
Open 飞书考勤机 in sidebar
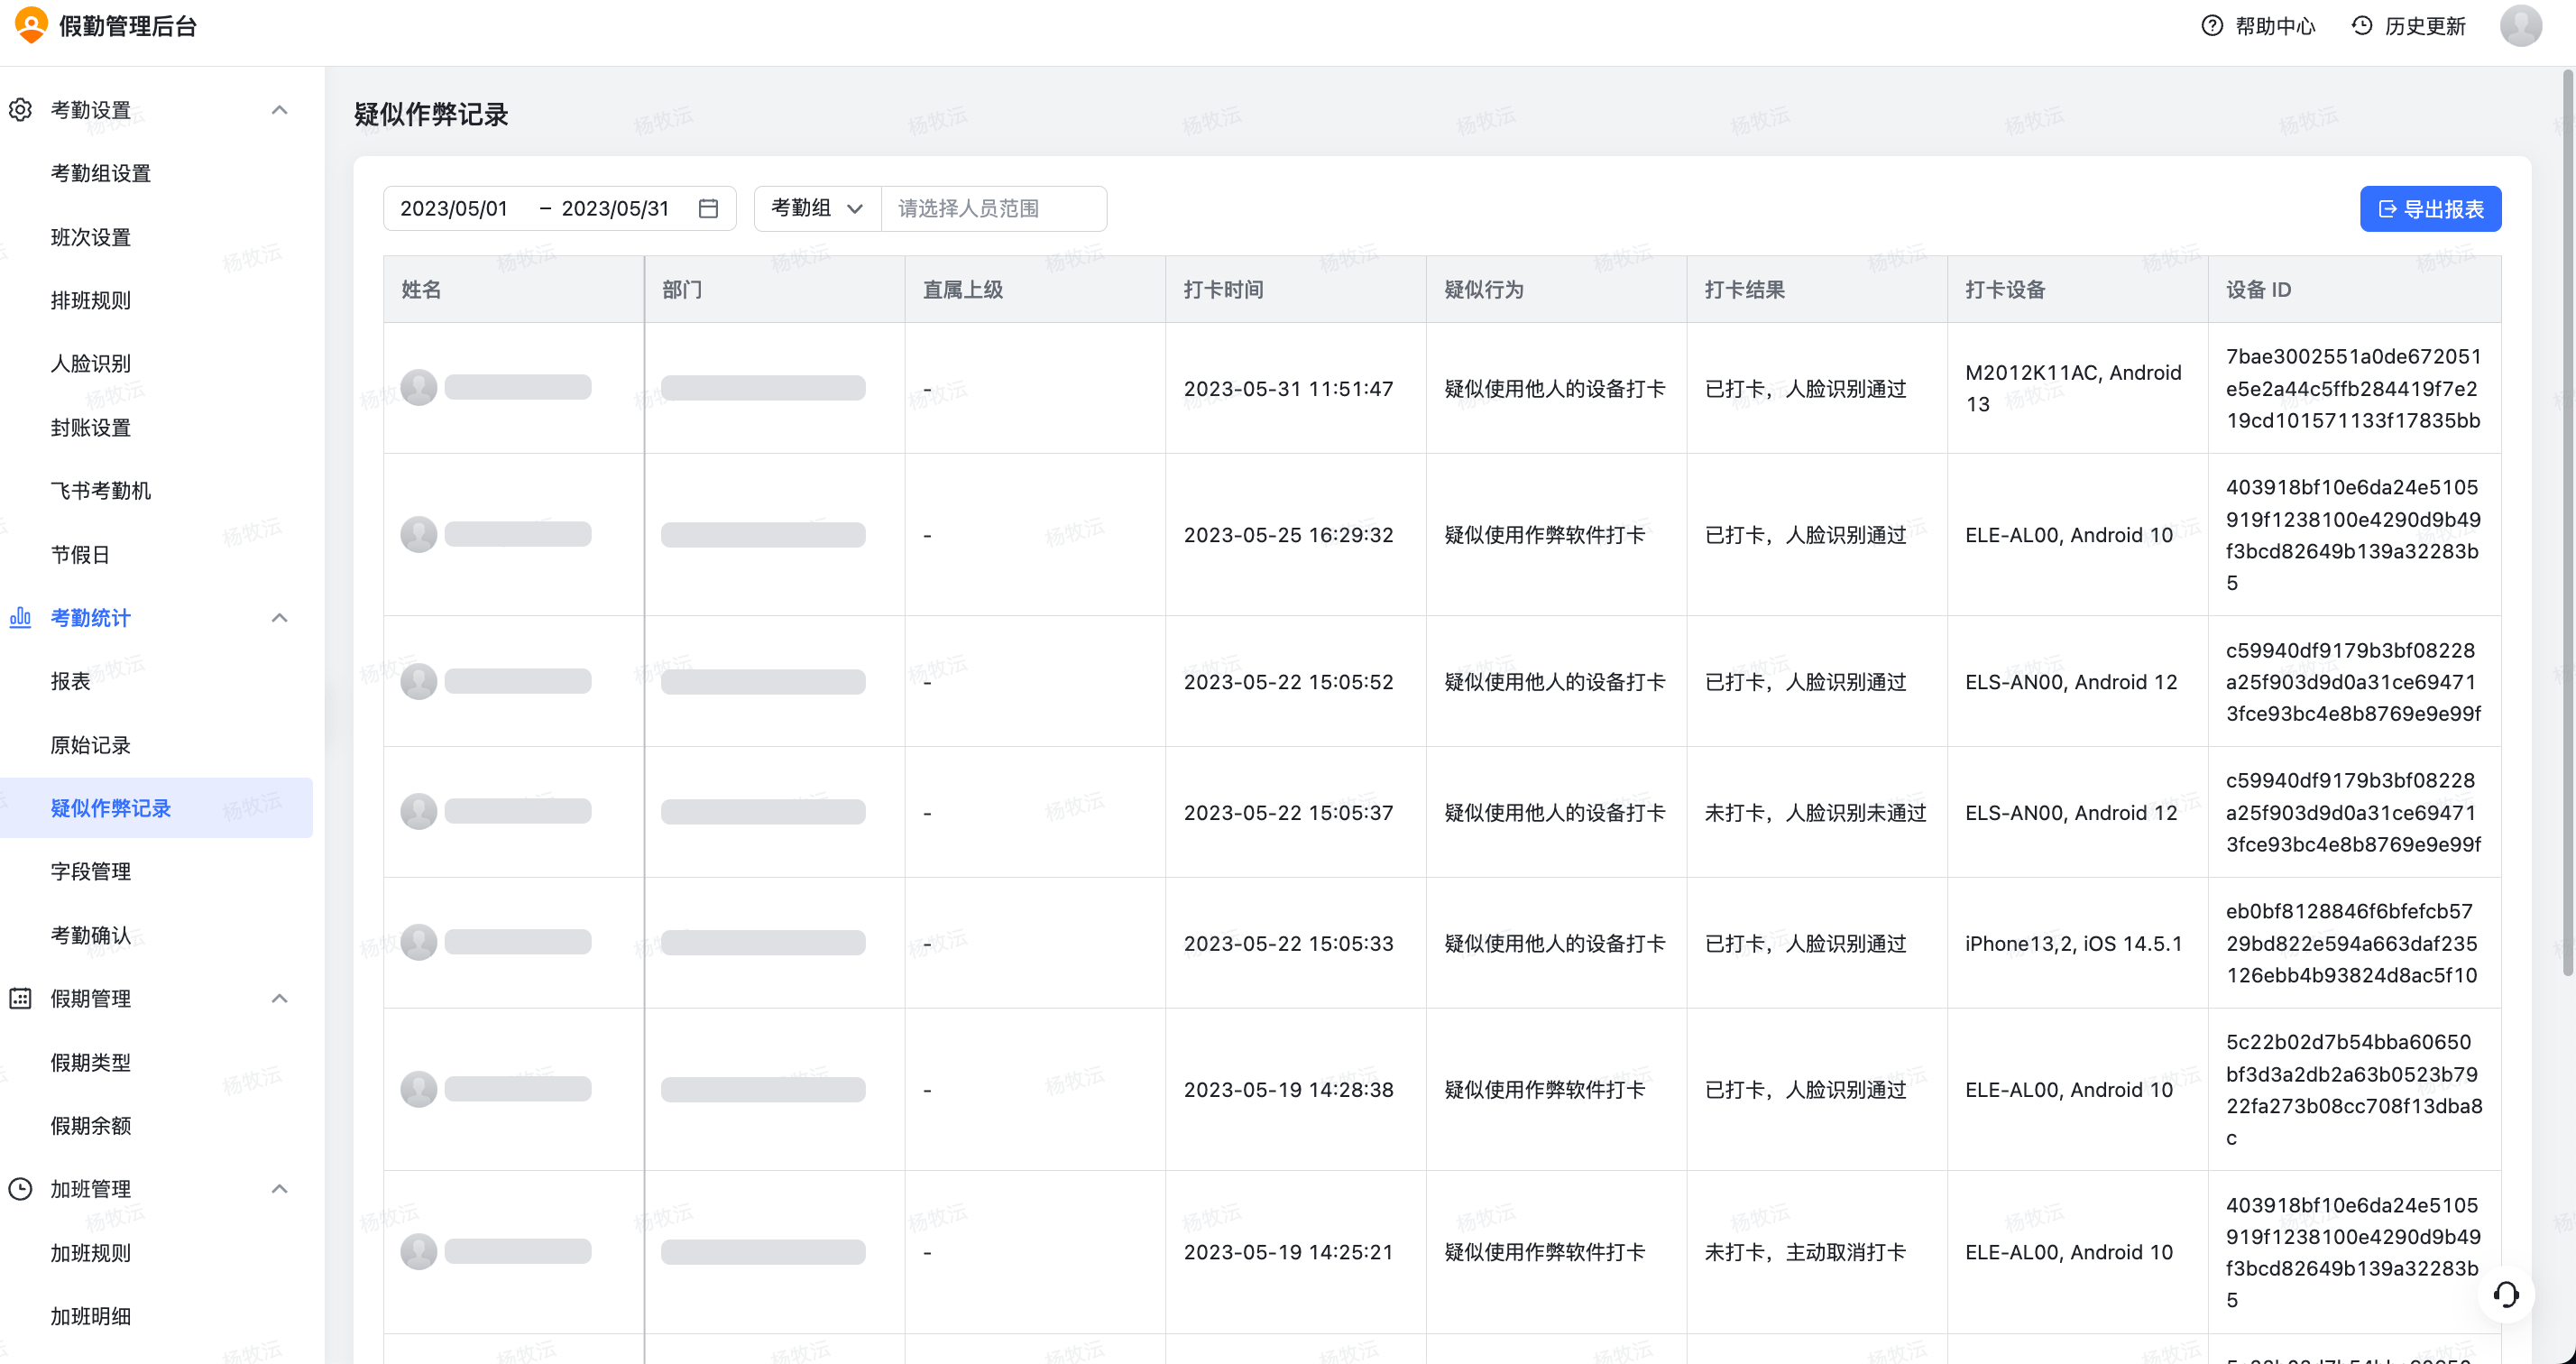(101, 491)
